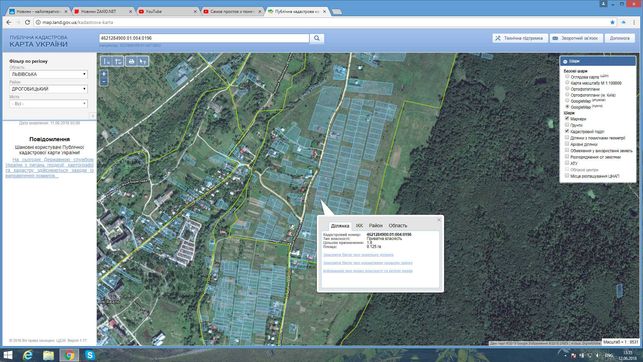Collapse the layers panel header icon
Screen dimensions: 643x362
coord(565,61)
